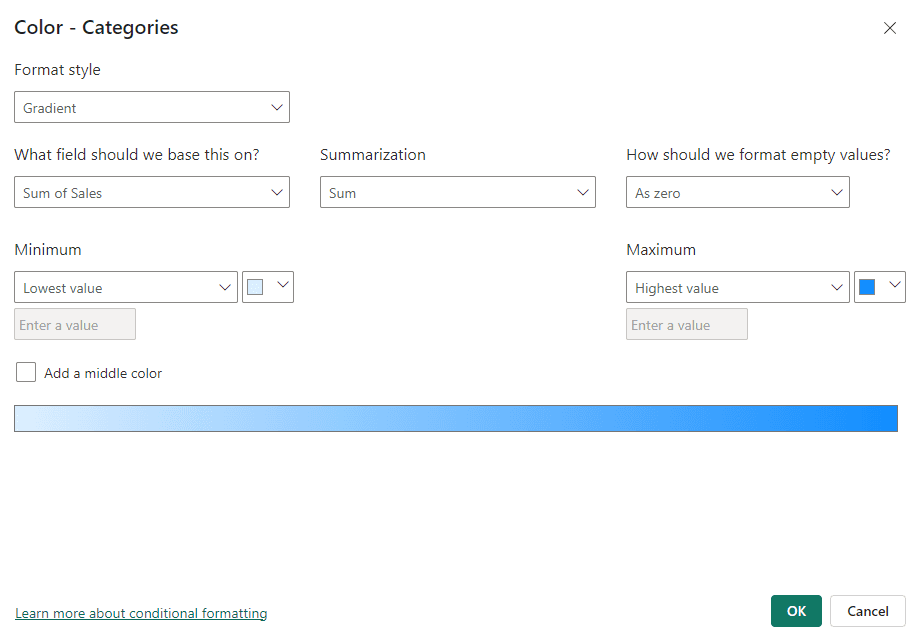The height and width of the screenshot is (643, 922).
Task: Click the minimum Enter a value field
Action: pos(75,324)
